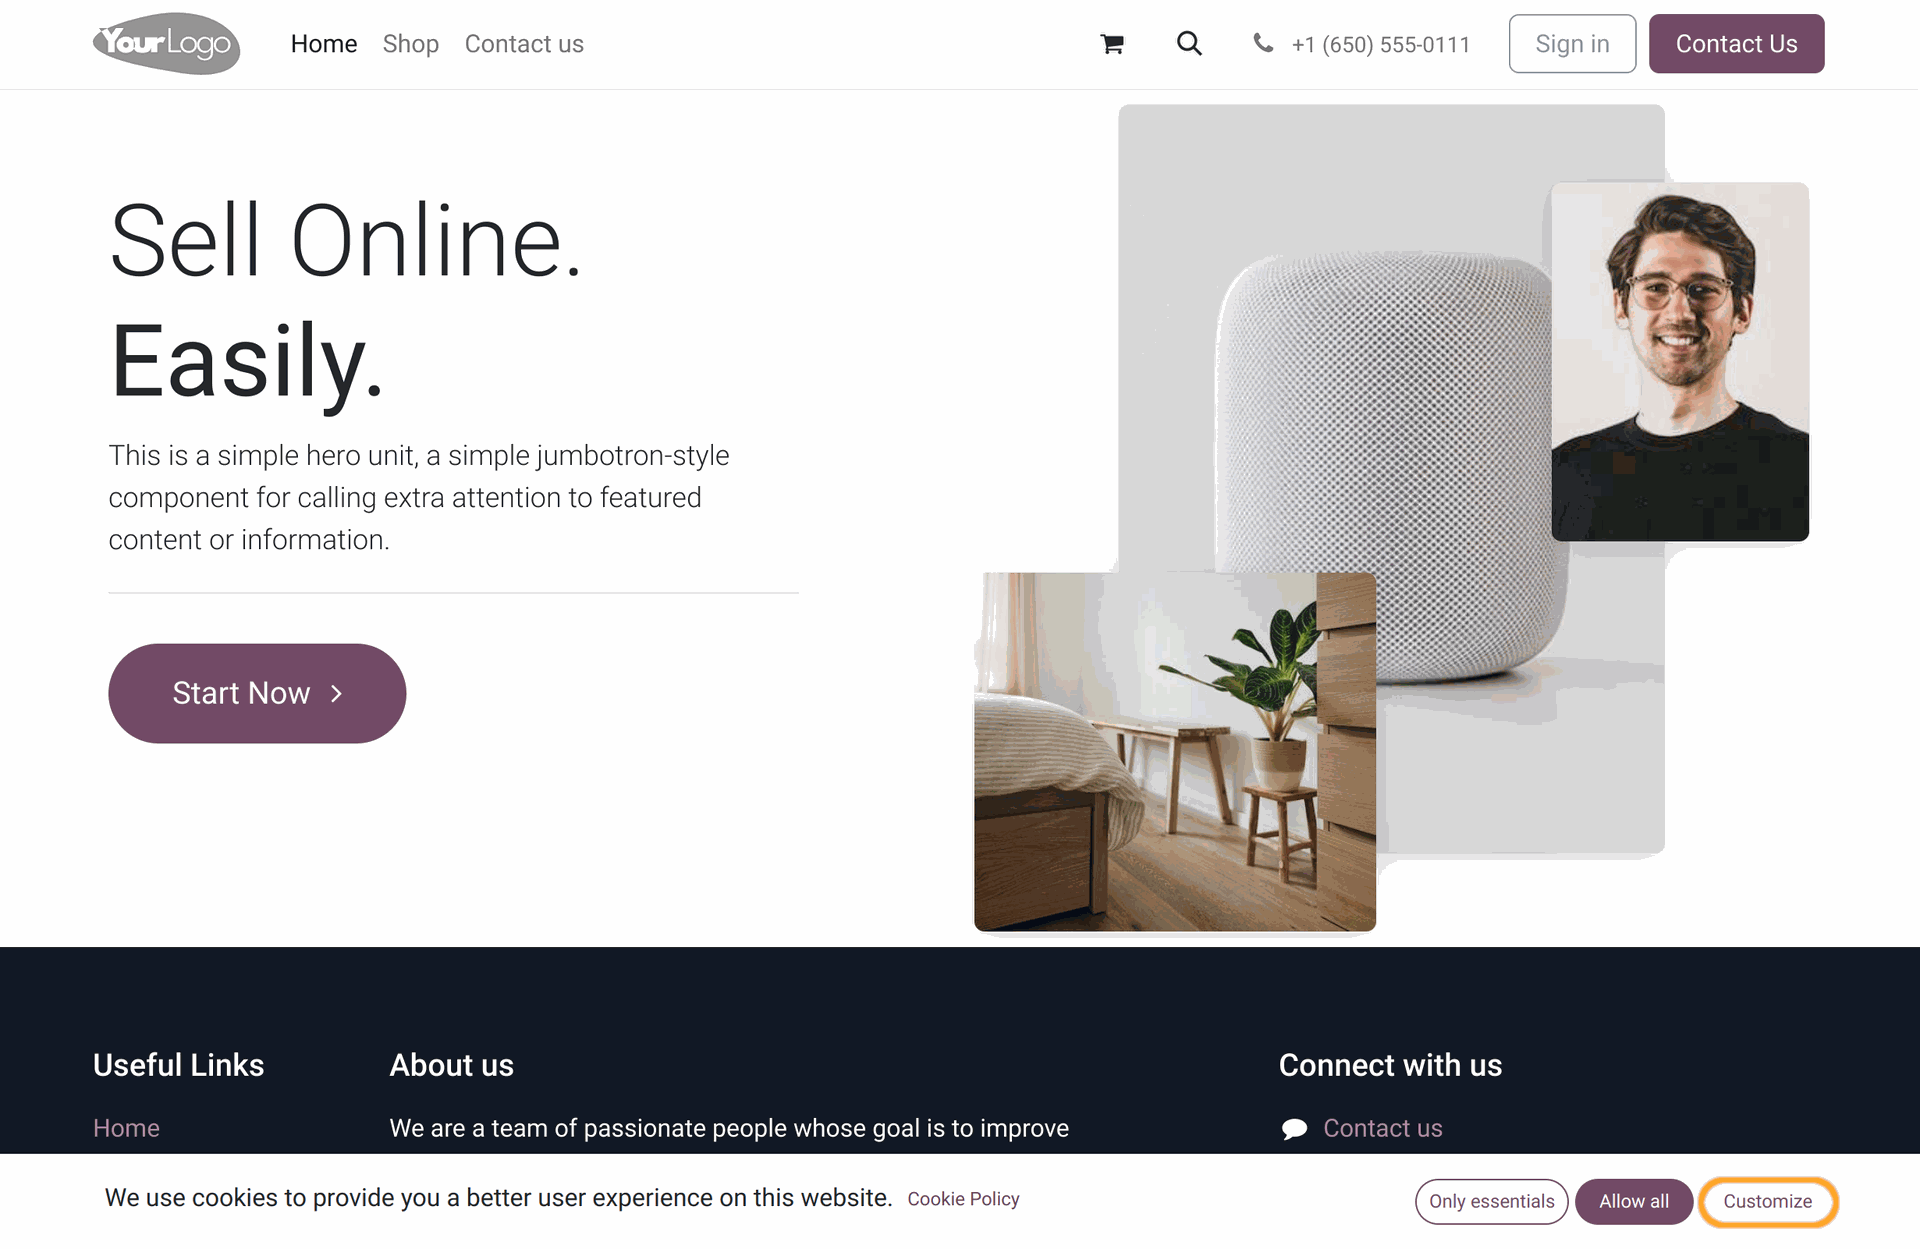Click the cookie policy link

(963, 1199)
